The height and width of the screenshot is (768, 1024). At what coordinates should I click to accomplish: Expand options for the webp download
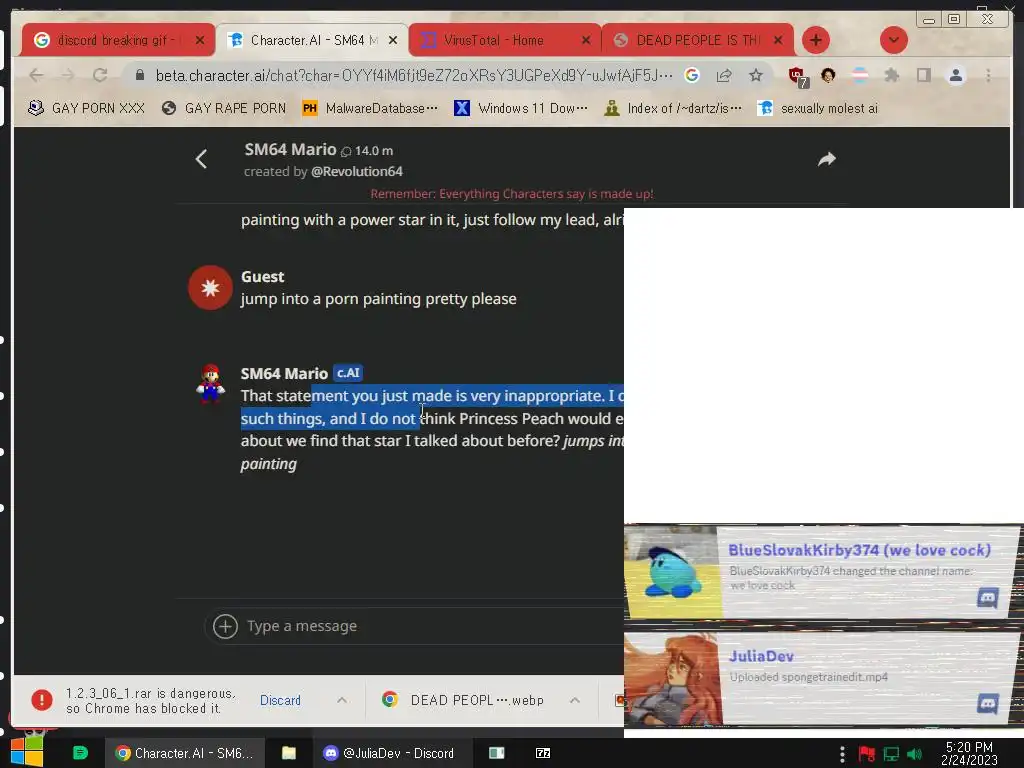[575, 700]
